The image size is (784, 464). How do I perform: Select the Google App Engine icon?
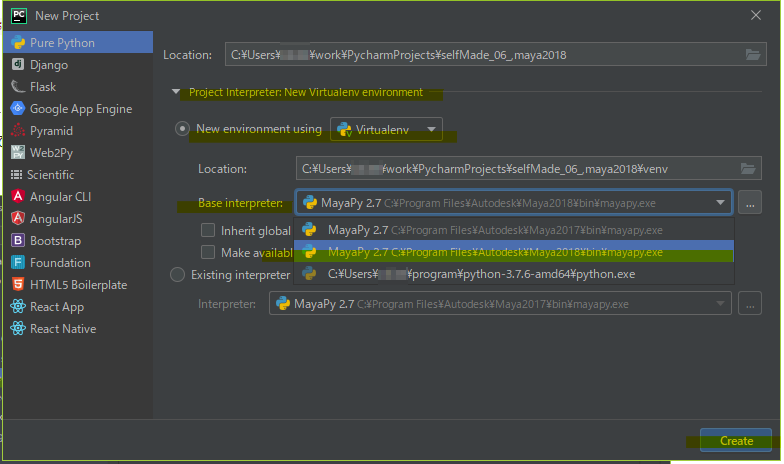point(18,109)
